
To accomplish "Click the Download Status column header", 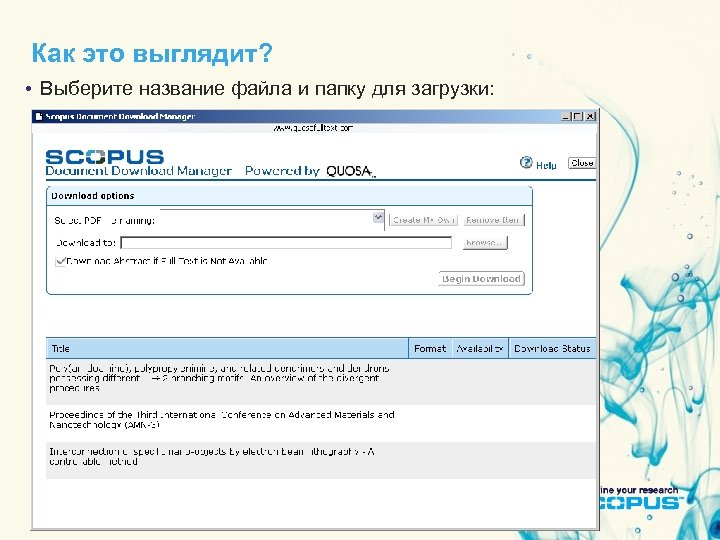I will (552, 349).
